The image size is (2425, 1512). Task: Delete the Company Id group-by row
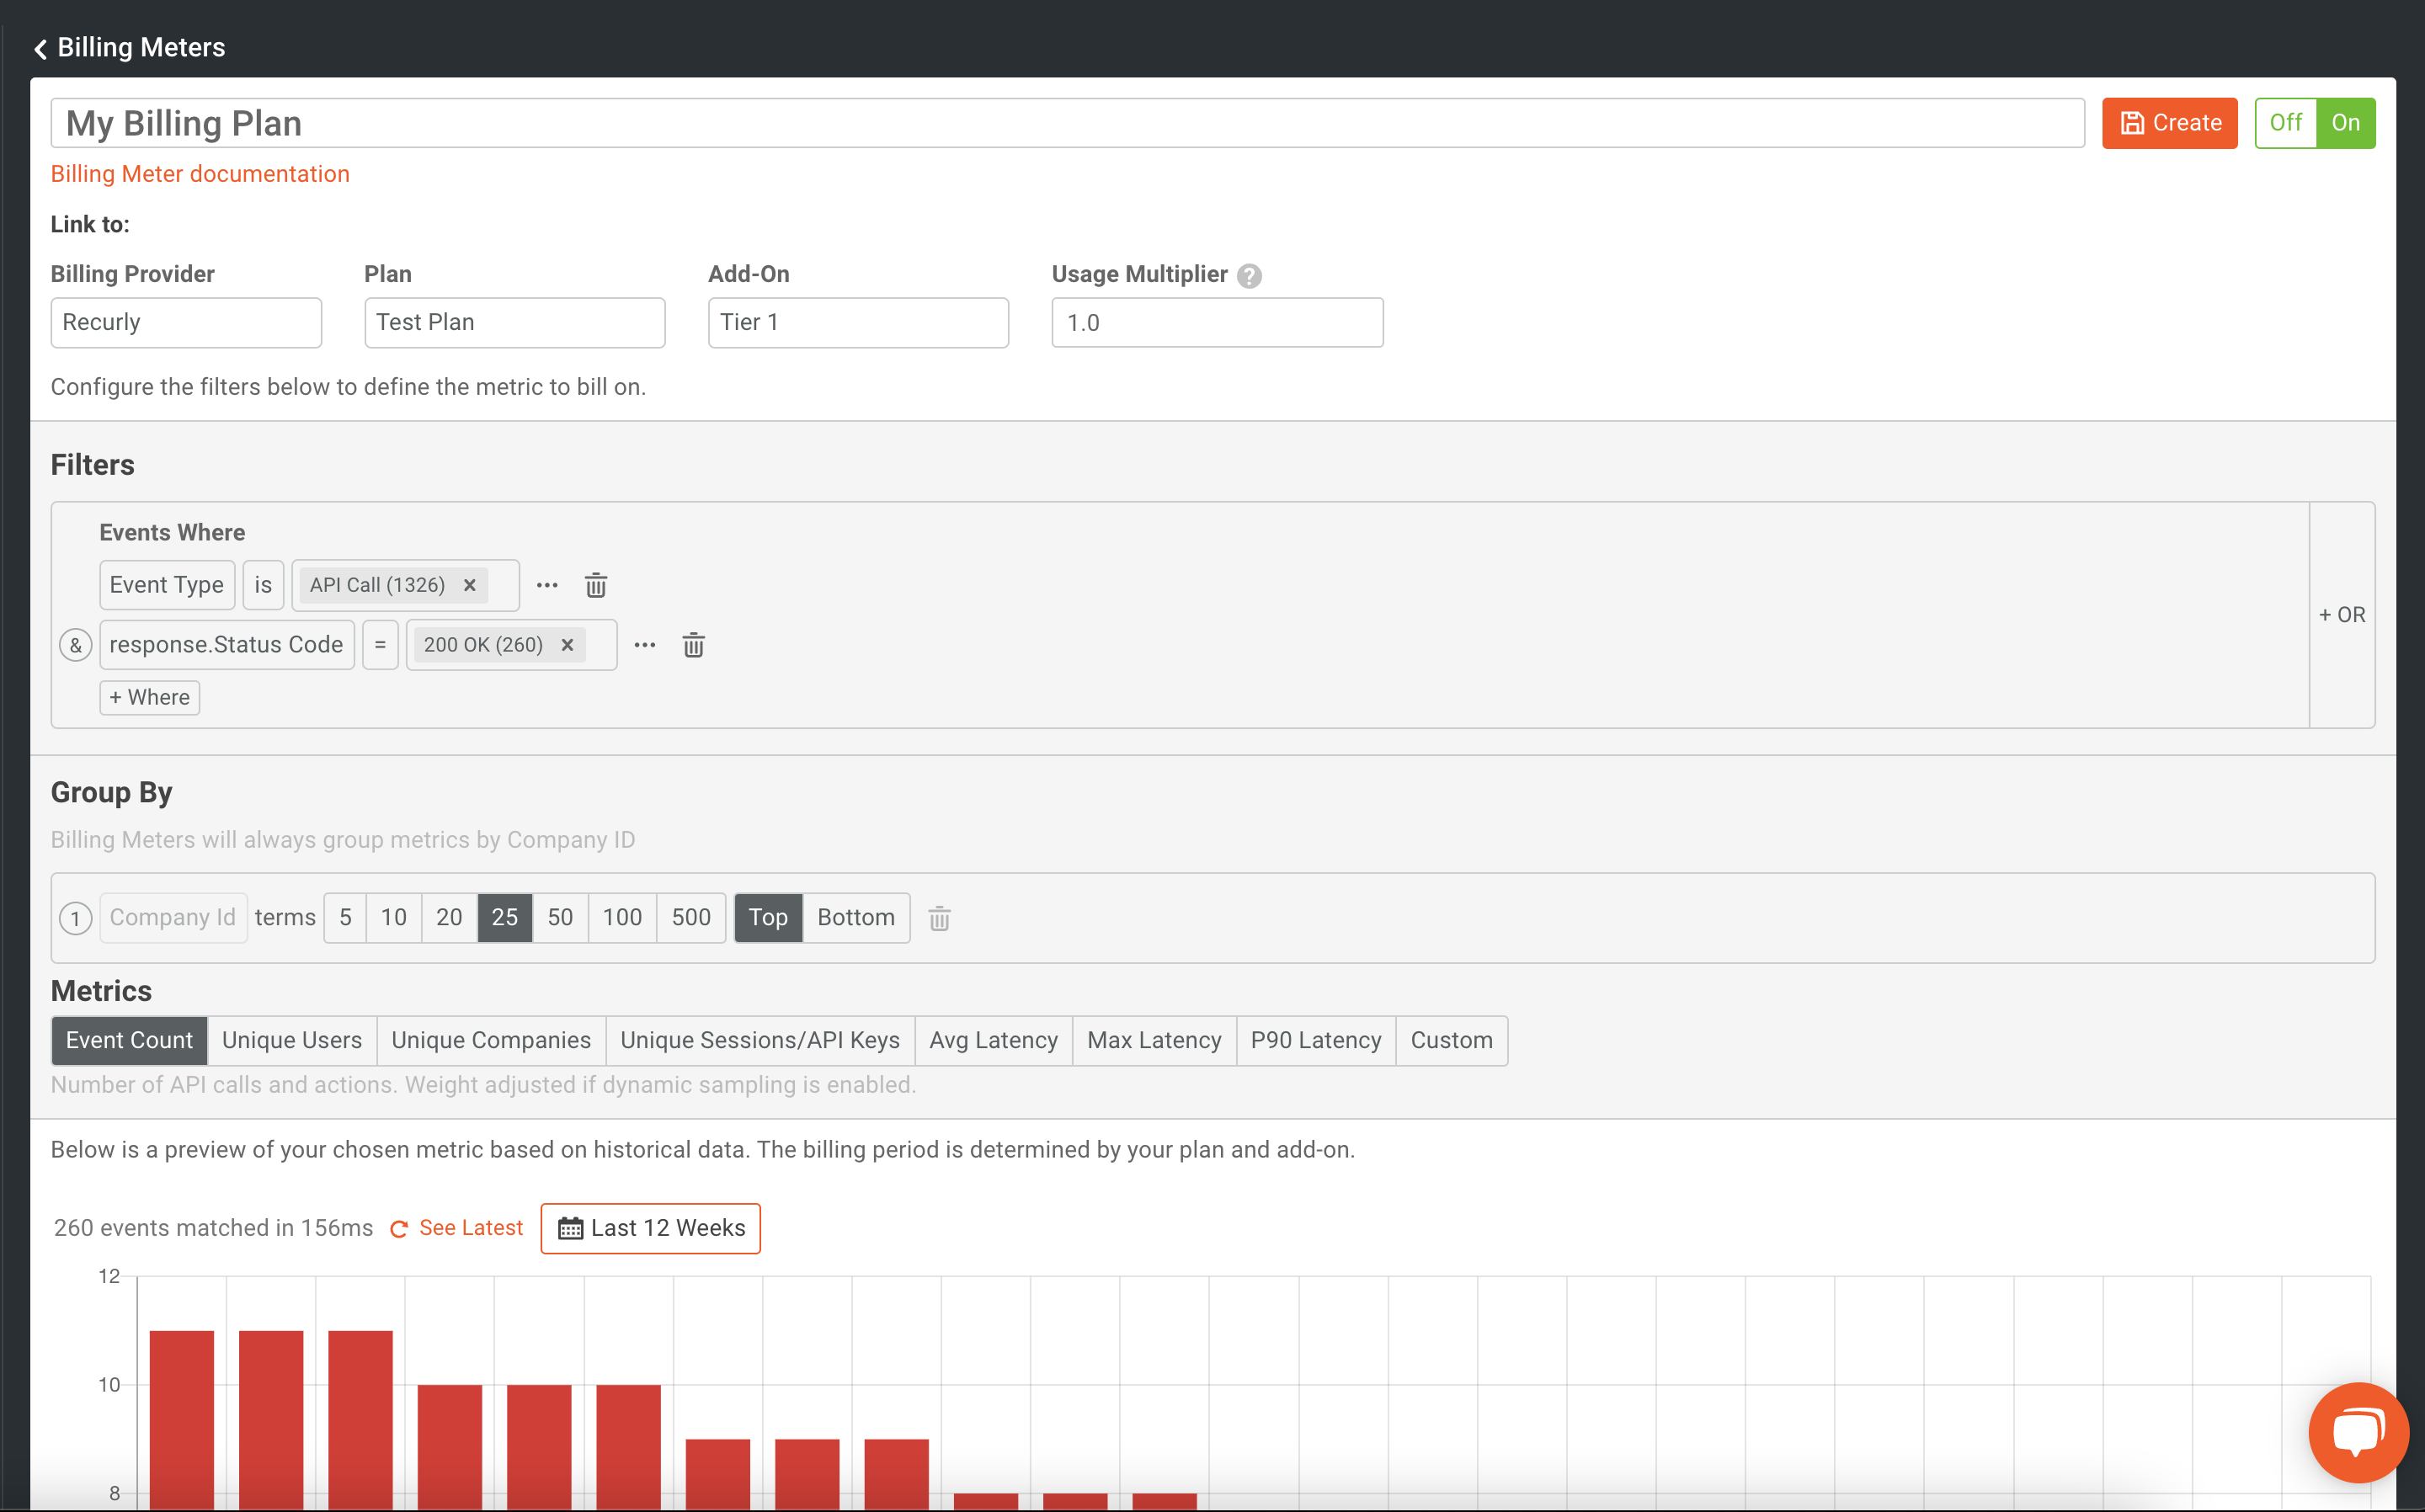[x=939, y=918]
